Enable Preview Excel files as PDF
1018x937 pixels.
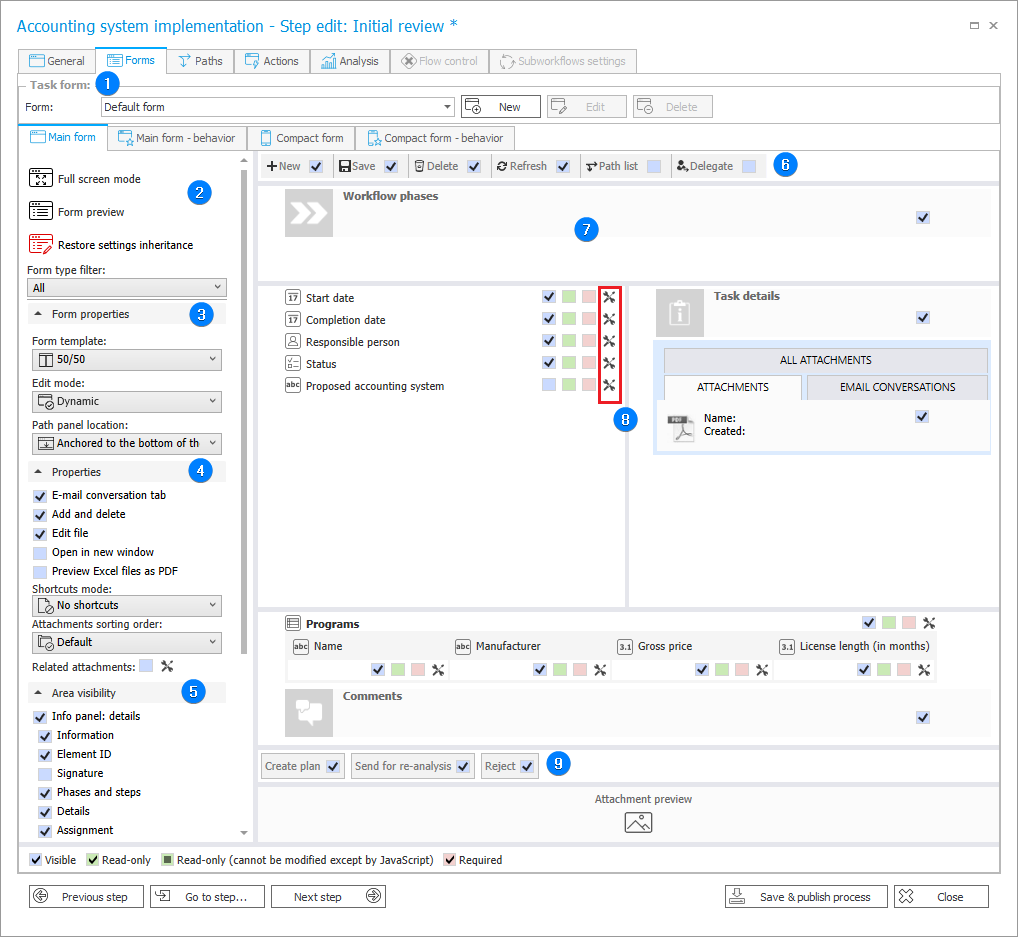click(40, 571)
